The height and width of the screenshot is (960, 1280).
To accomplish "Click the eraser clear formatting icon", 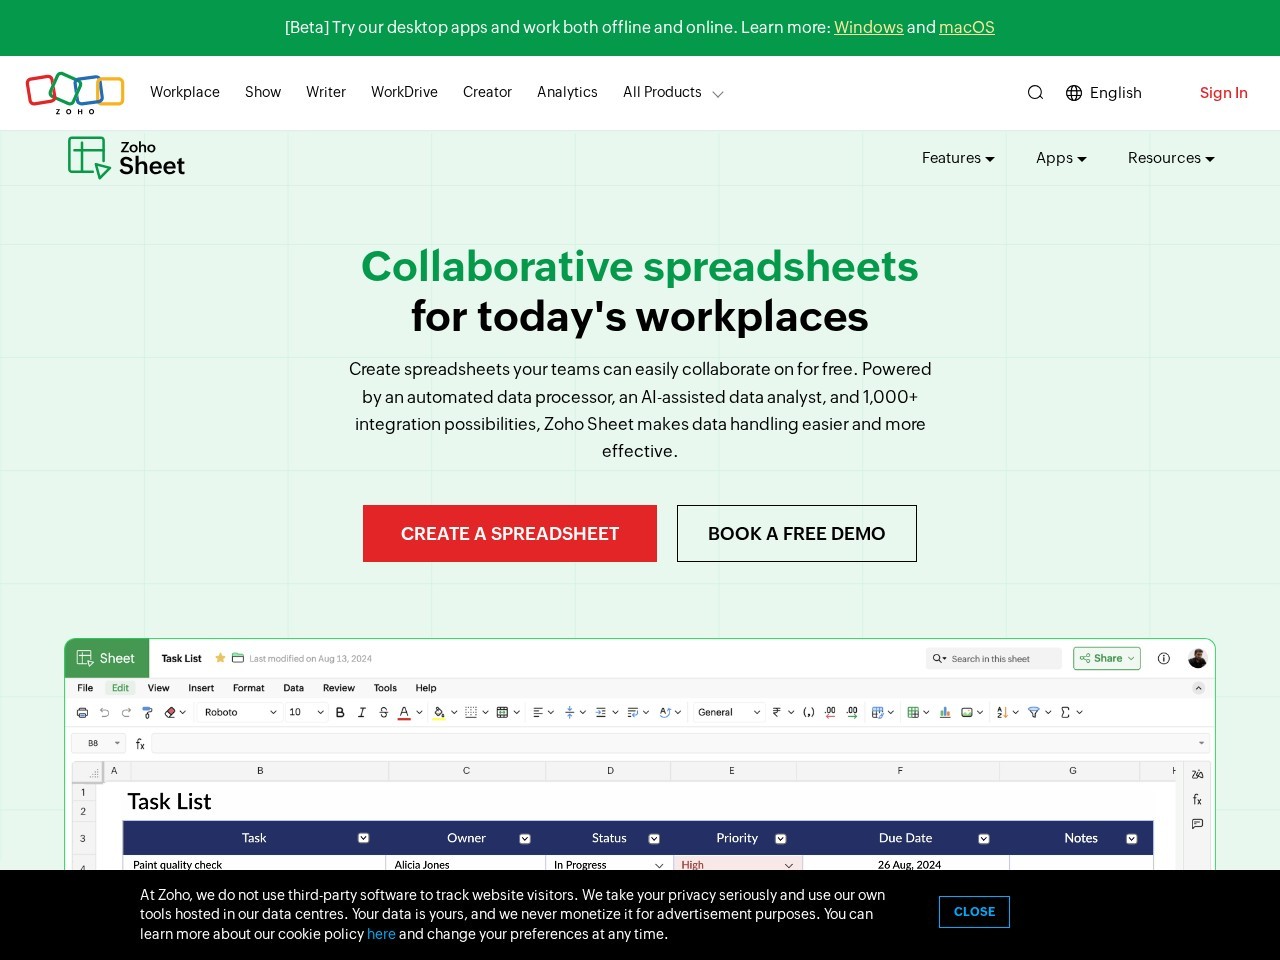I will [x=170, y=712].
